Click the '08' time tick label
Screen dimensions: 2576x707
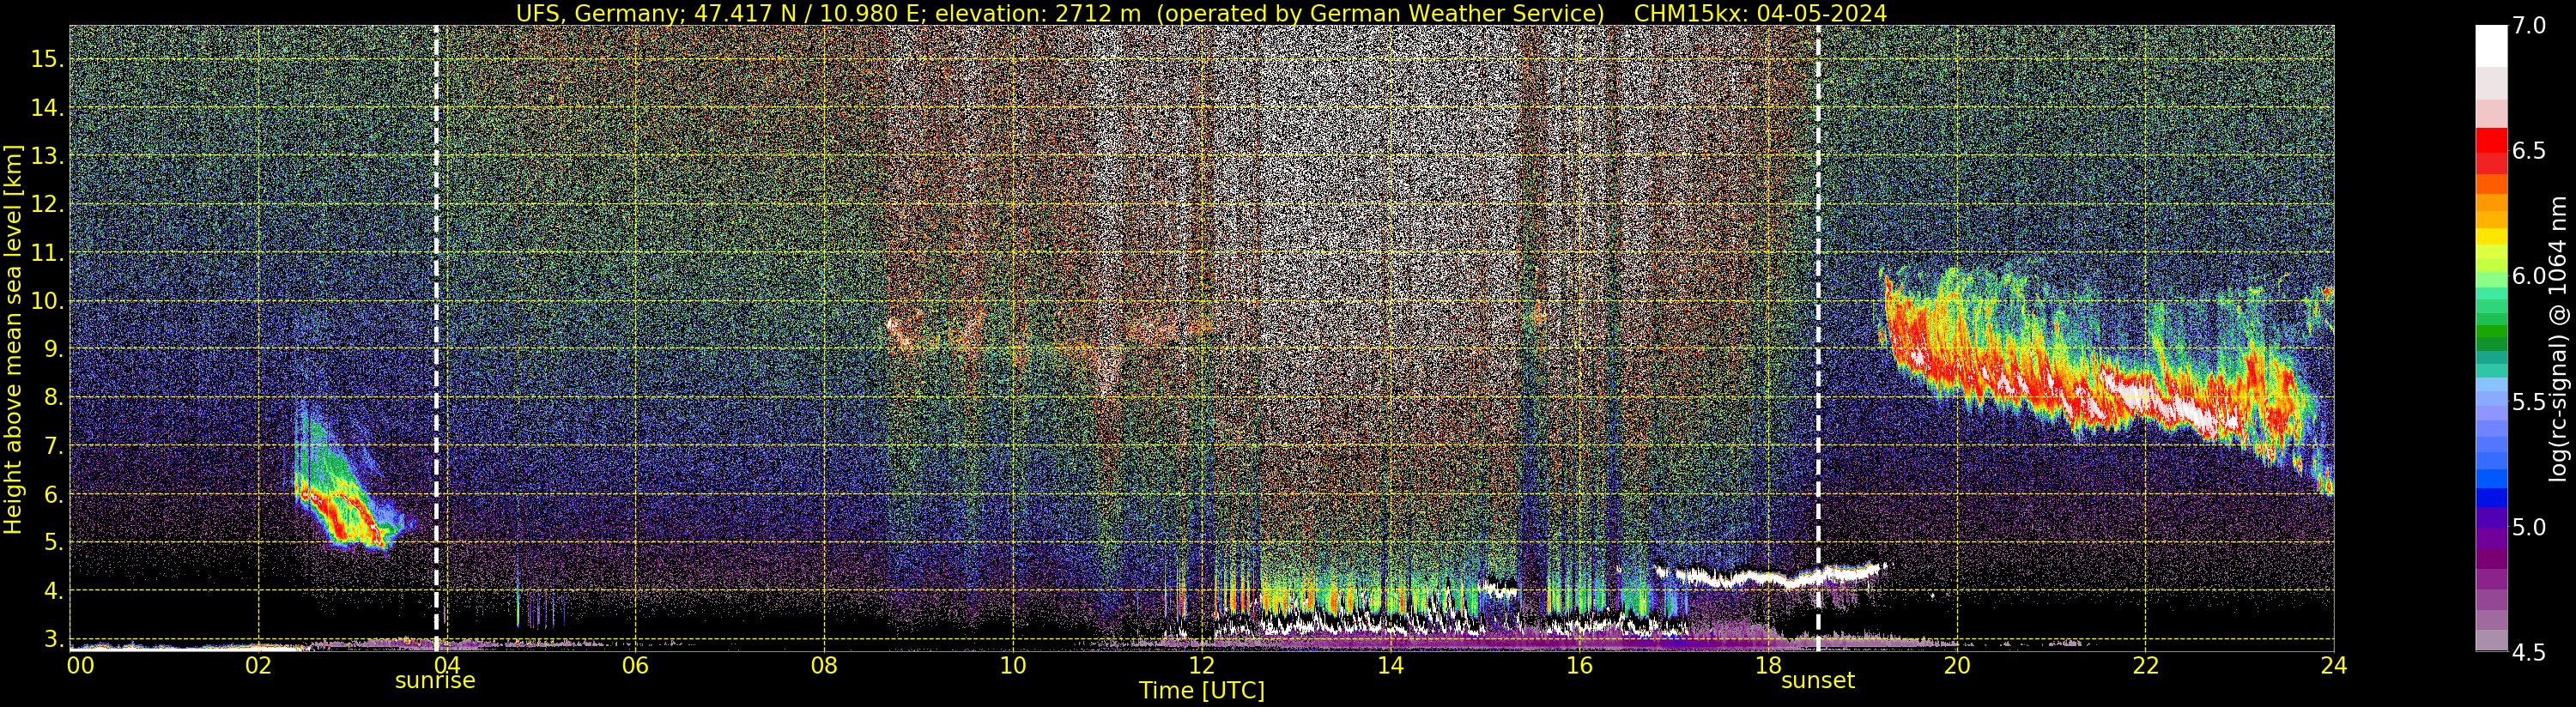pos(824,666)
